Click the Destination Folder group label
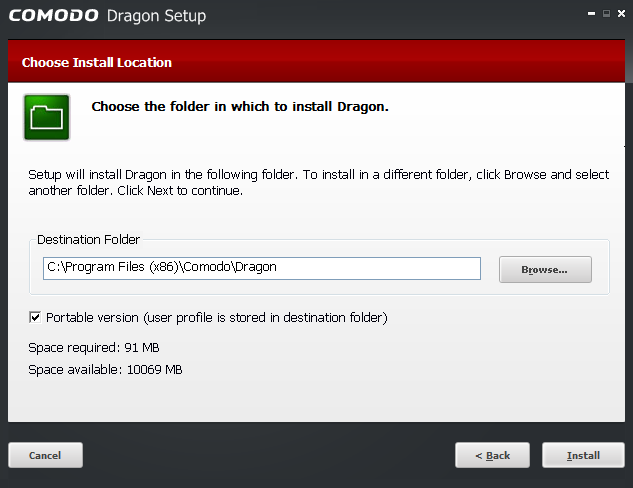 [88, 240]
